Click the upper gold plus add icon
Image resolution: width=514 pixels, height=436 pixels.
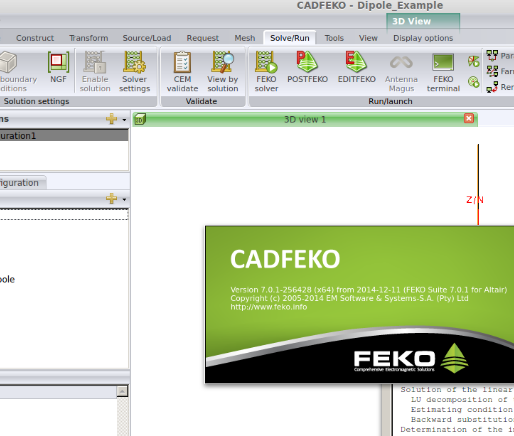pos(111,119)
